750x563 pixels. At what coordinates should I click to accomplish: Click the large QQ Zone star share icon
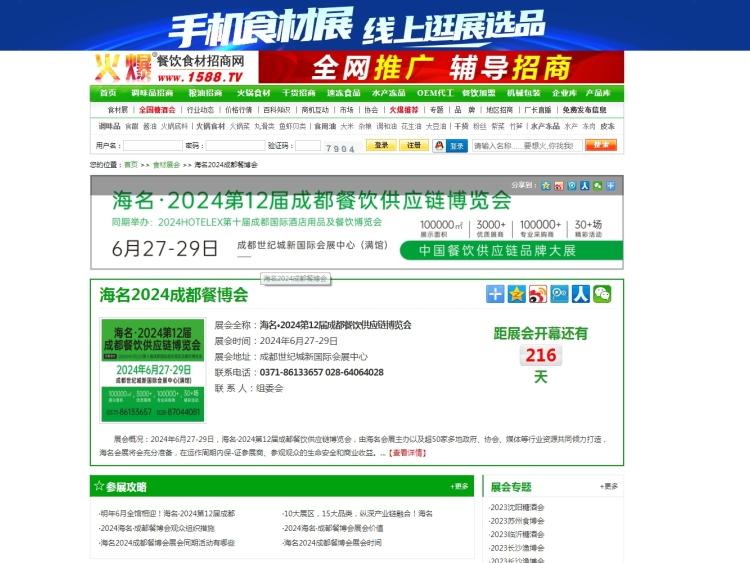pyautogui.click(x=517, y=294)
